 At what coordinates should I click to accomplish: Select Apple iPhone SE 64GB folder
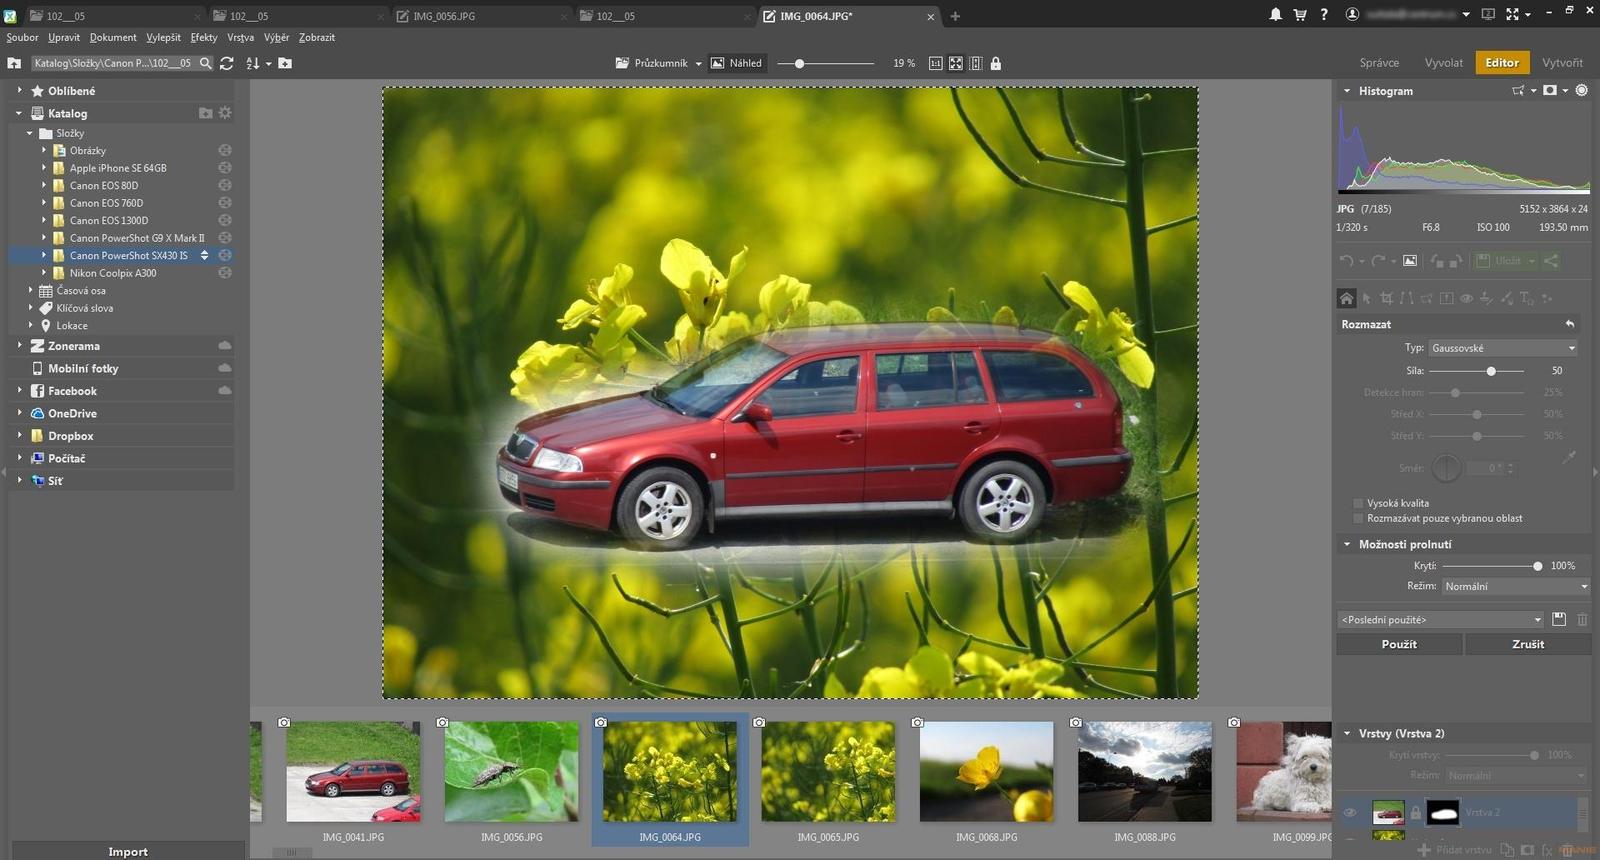click(x=118, y=168)
